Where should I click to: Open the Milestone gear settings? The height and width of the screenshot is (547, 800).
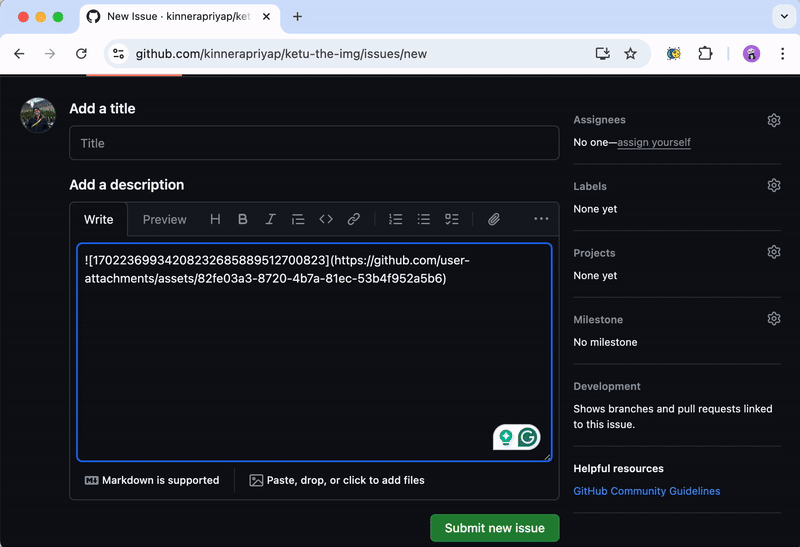[x=774, y=319]
